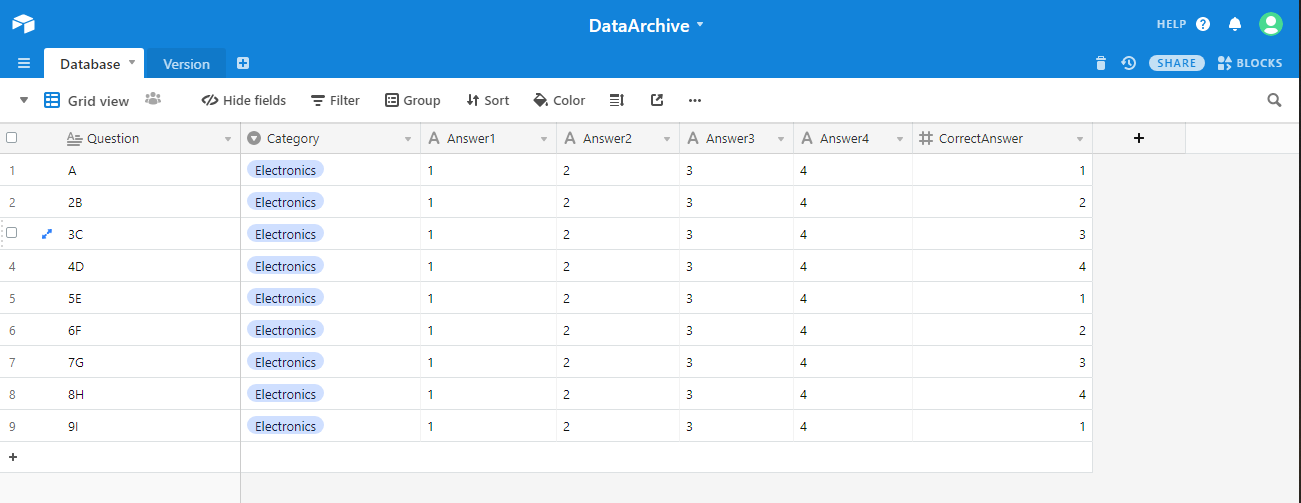1301x503 pixels.
Task: Open the hamburger tables list menu
Action: click(24, 63)
